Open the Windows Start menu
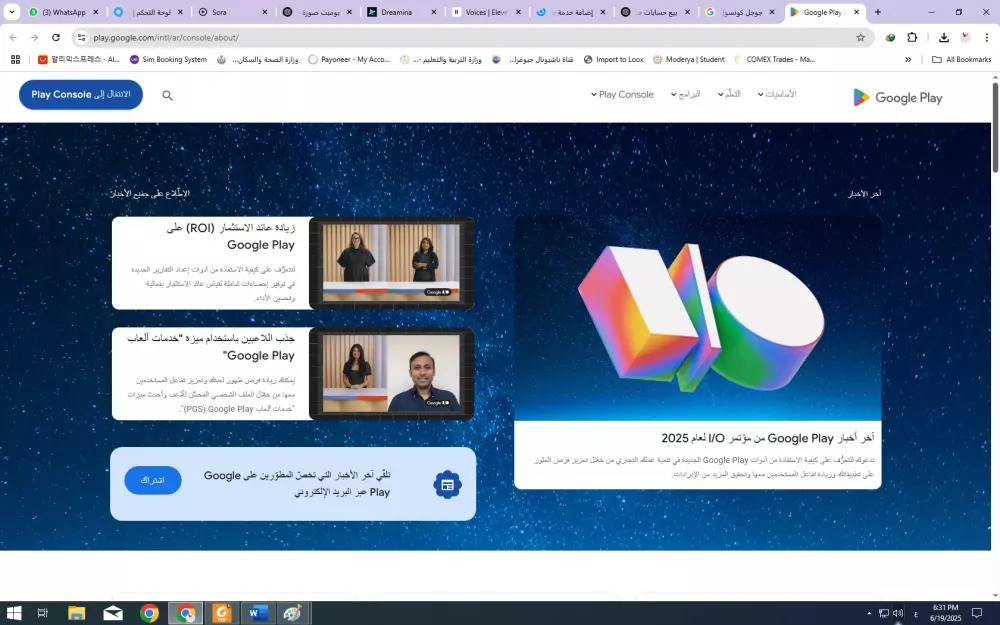Viewport: 1000px width, 625px height. 14,612
